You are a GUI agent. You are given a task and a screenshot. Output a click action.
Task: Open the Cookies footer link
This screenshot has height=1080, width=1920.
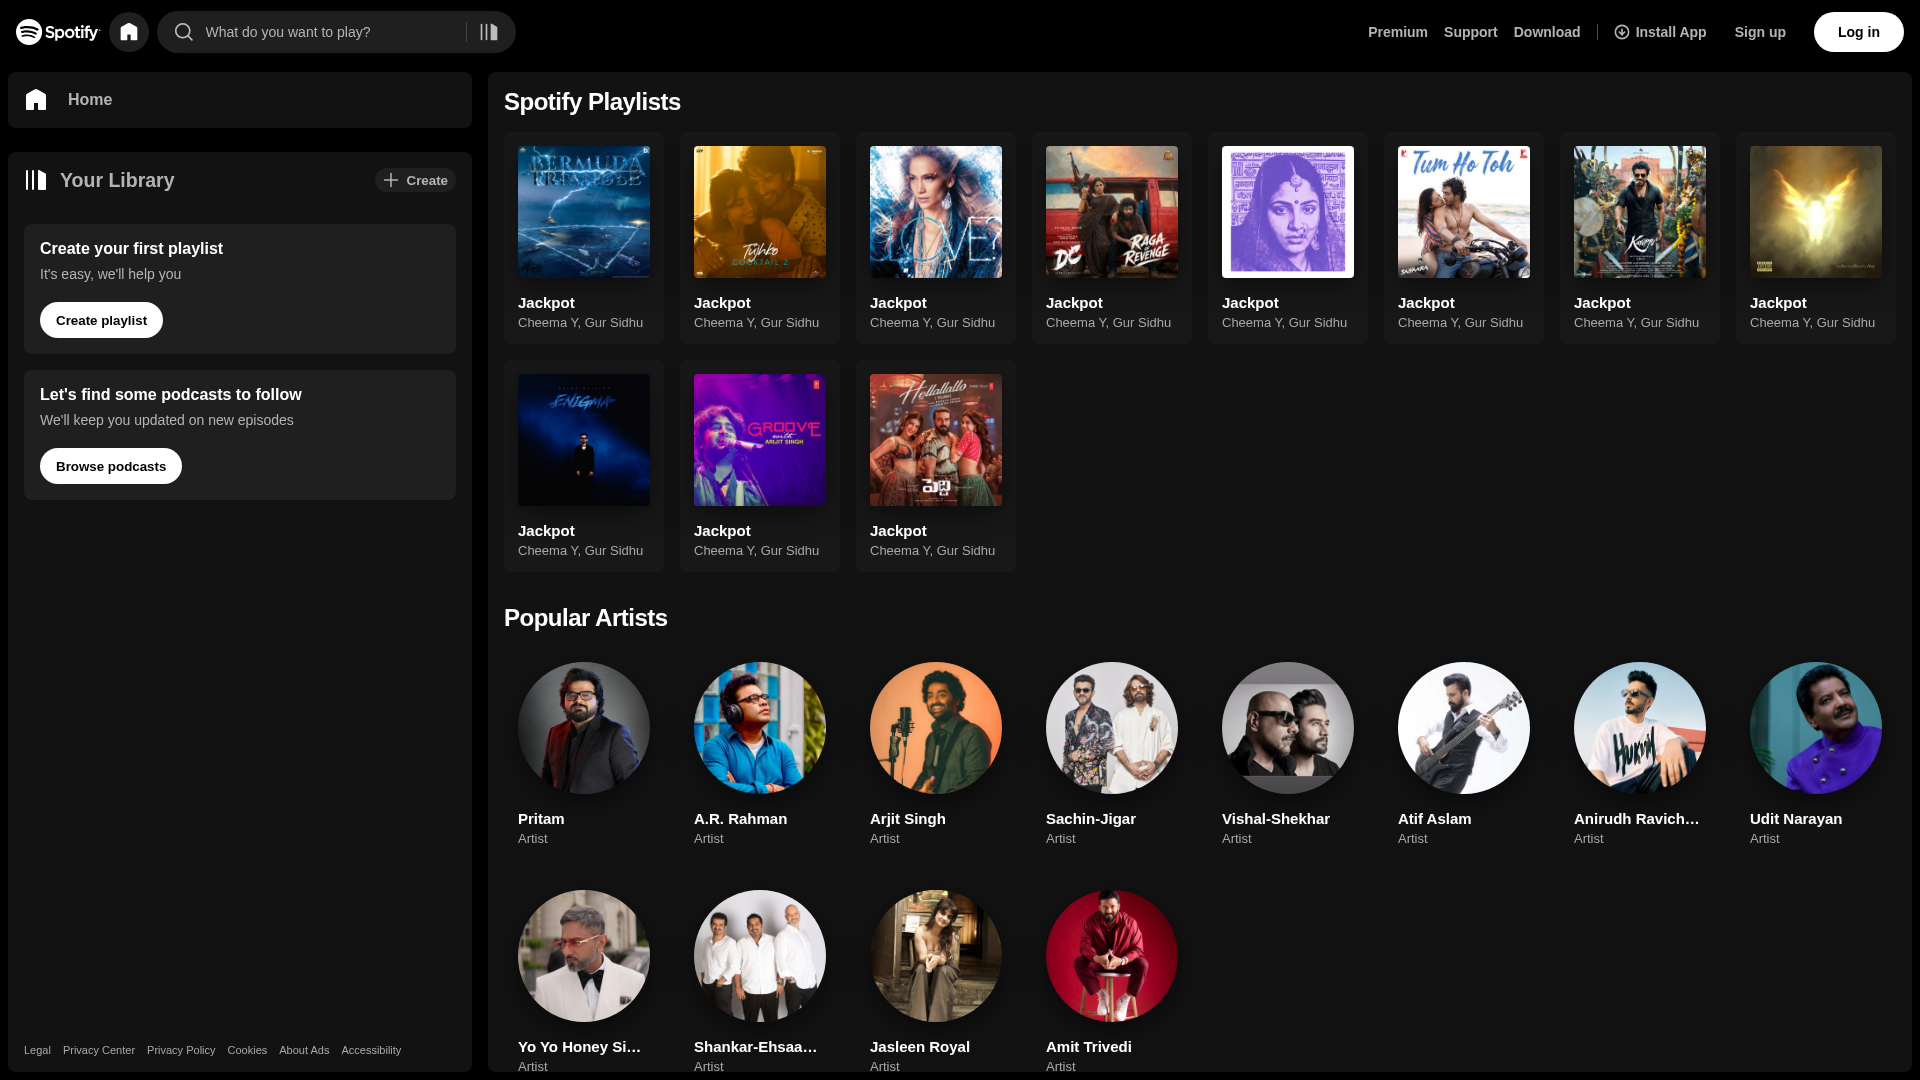pyautogui.click(x=247, y=1050)
